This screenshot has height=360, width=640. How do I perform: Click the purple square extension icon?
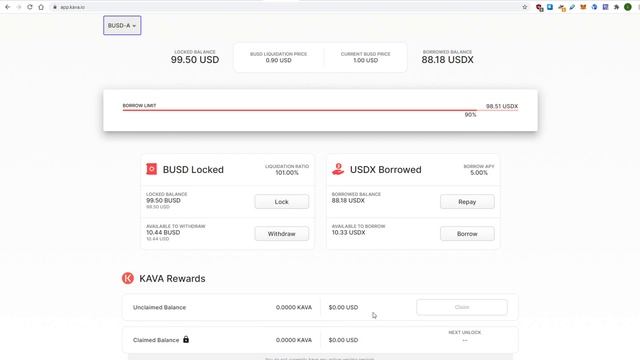pyautogui.click(x=605, y=7)
